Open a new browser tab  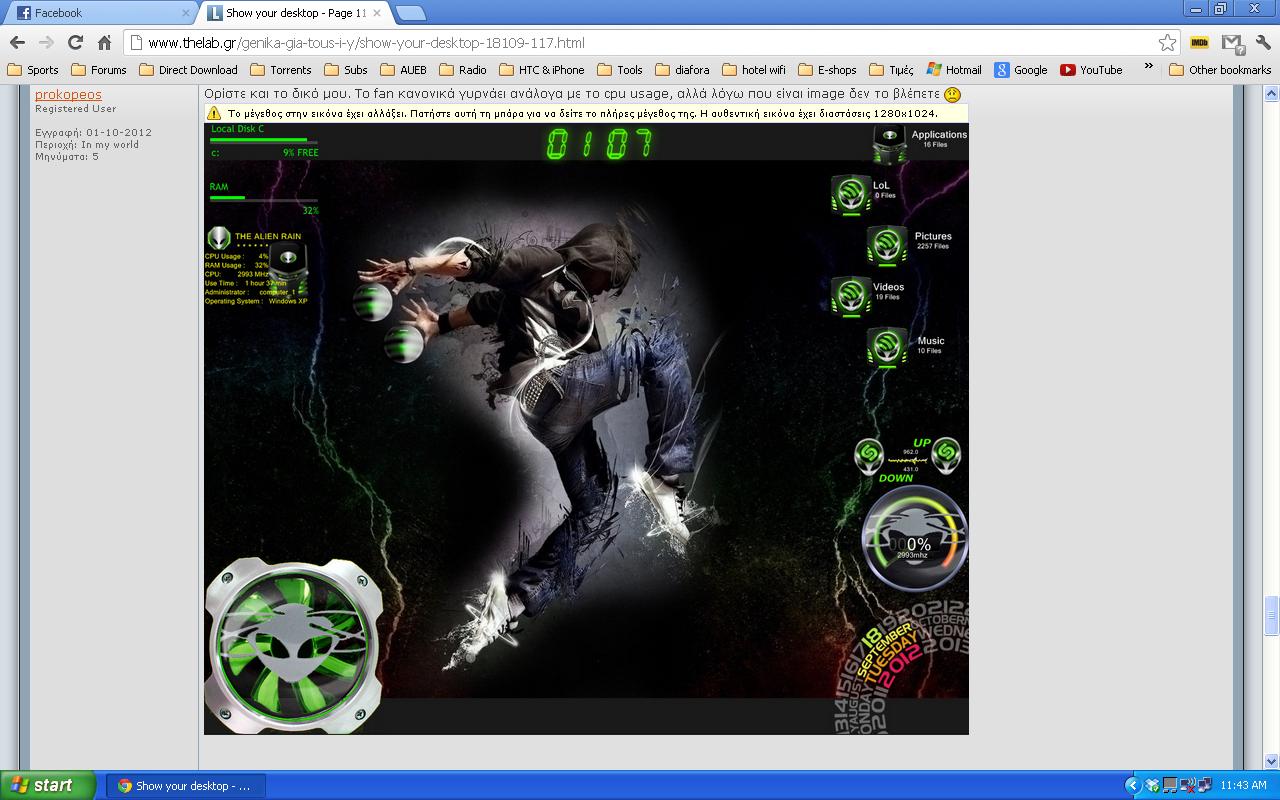410,13
